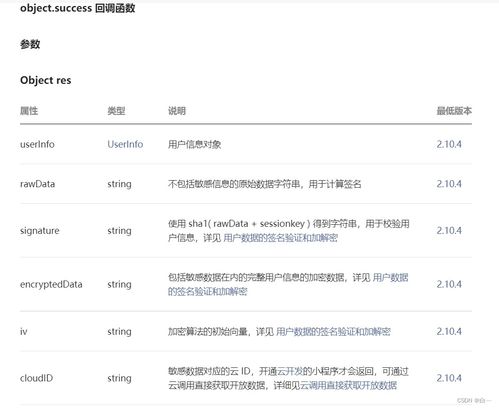Image resolution: width=499 pixels, height=408 pixels.
Task: Click string type in rawData row
Action: point(119,184)
